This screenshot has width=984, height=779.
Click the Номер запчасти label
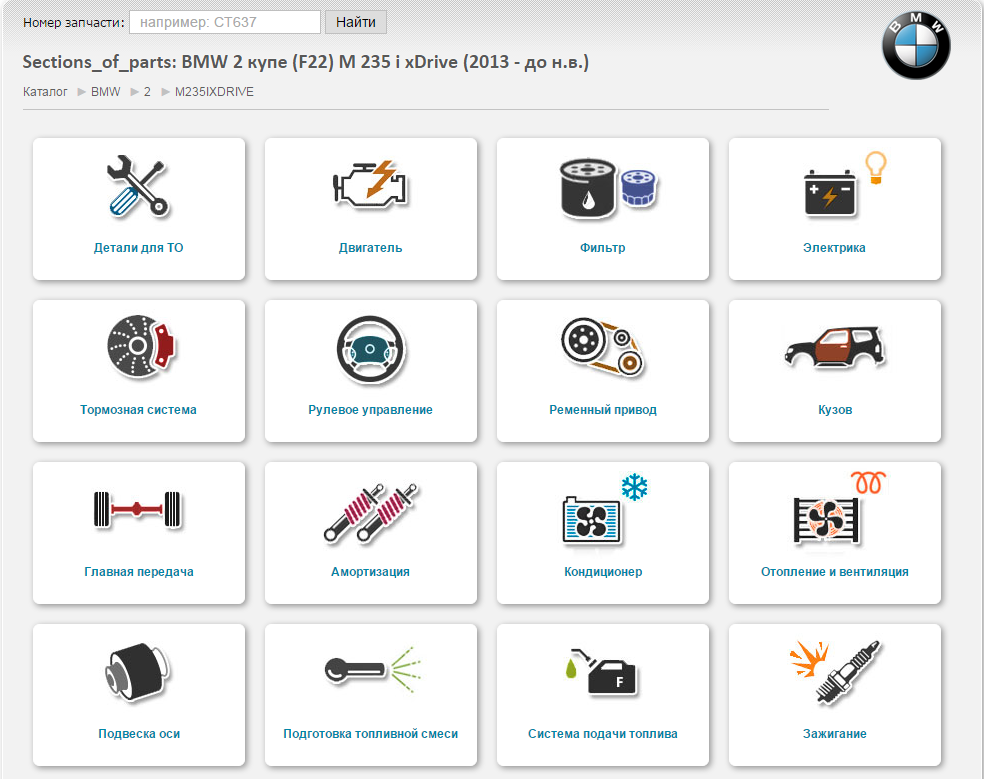tap(73, 23)
